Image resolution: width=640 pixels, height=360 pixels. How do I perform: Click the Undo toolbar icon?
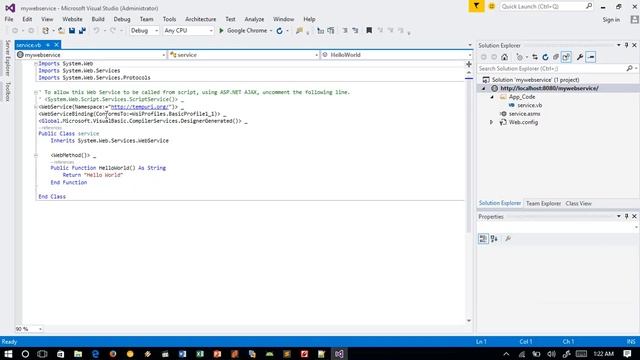click(x=96, y=31)
